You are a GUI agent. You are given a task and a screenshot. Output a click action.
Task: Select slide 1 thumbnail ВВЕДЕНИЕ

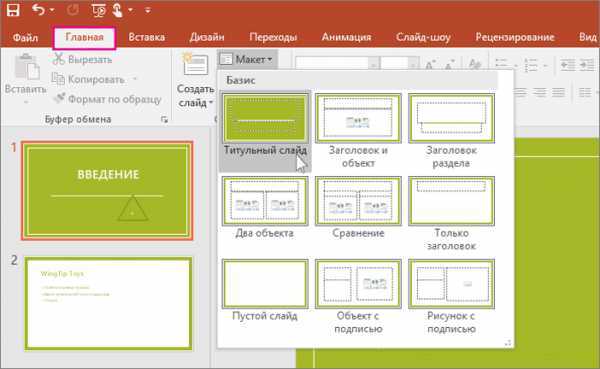point(108,191)
